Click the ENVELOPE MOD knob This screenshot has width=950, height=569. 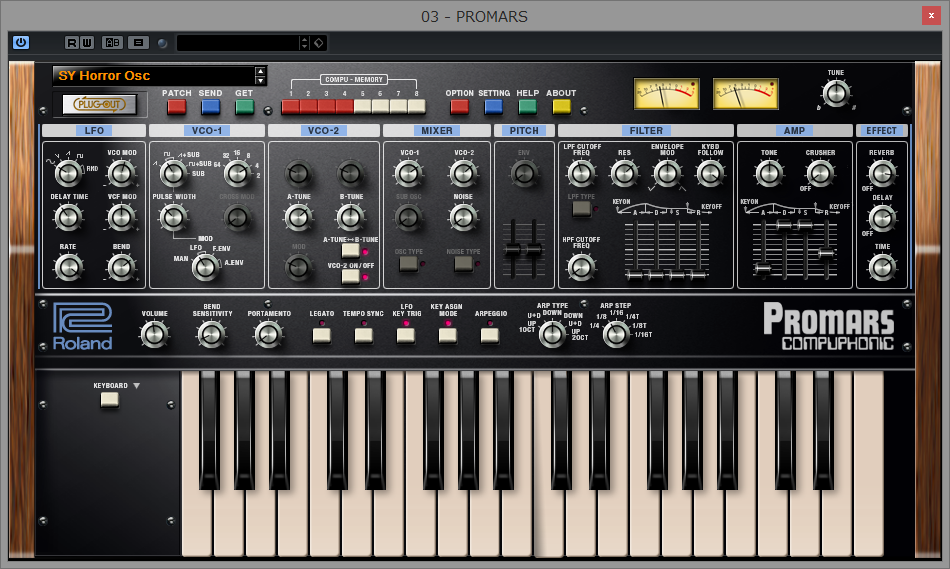pos(667,174)
